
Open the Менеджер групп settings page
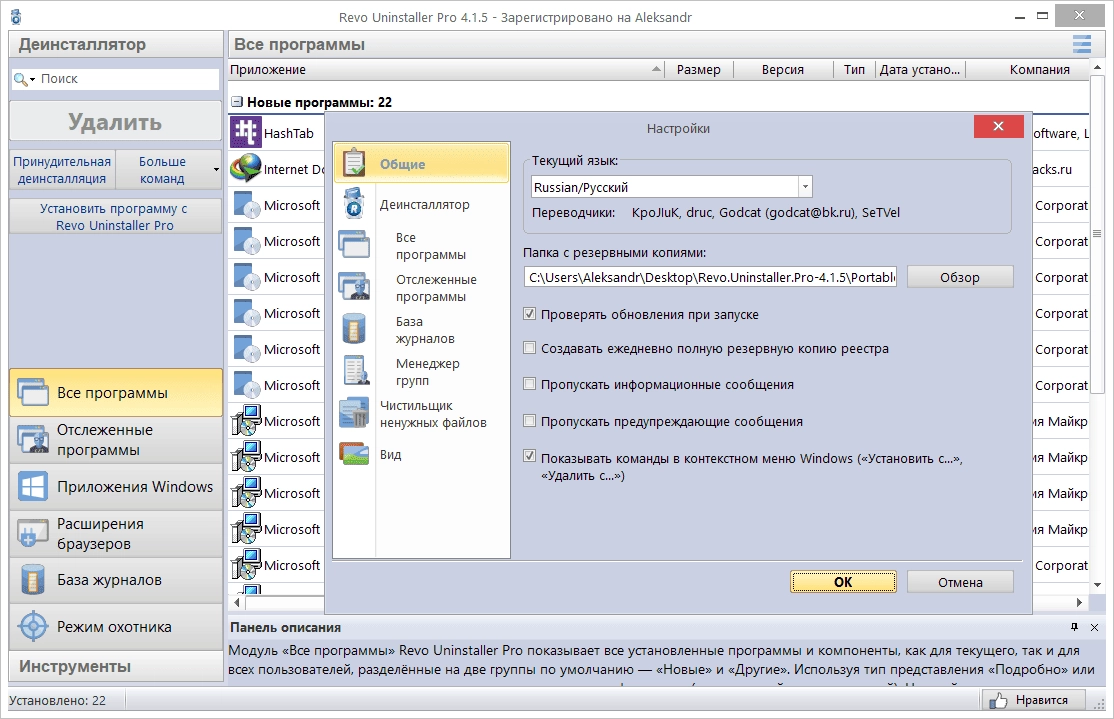point(428,372)
